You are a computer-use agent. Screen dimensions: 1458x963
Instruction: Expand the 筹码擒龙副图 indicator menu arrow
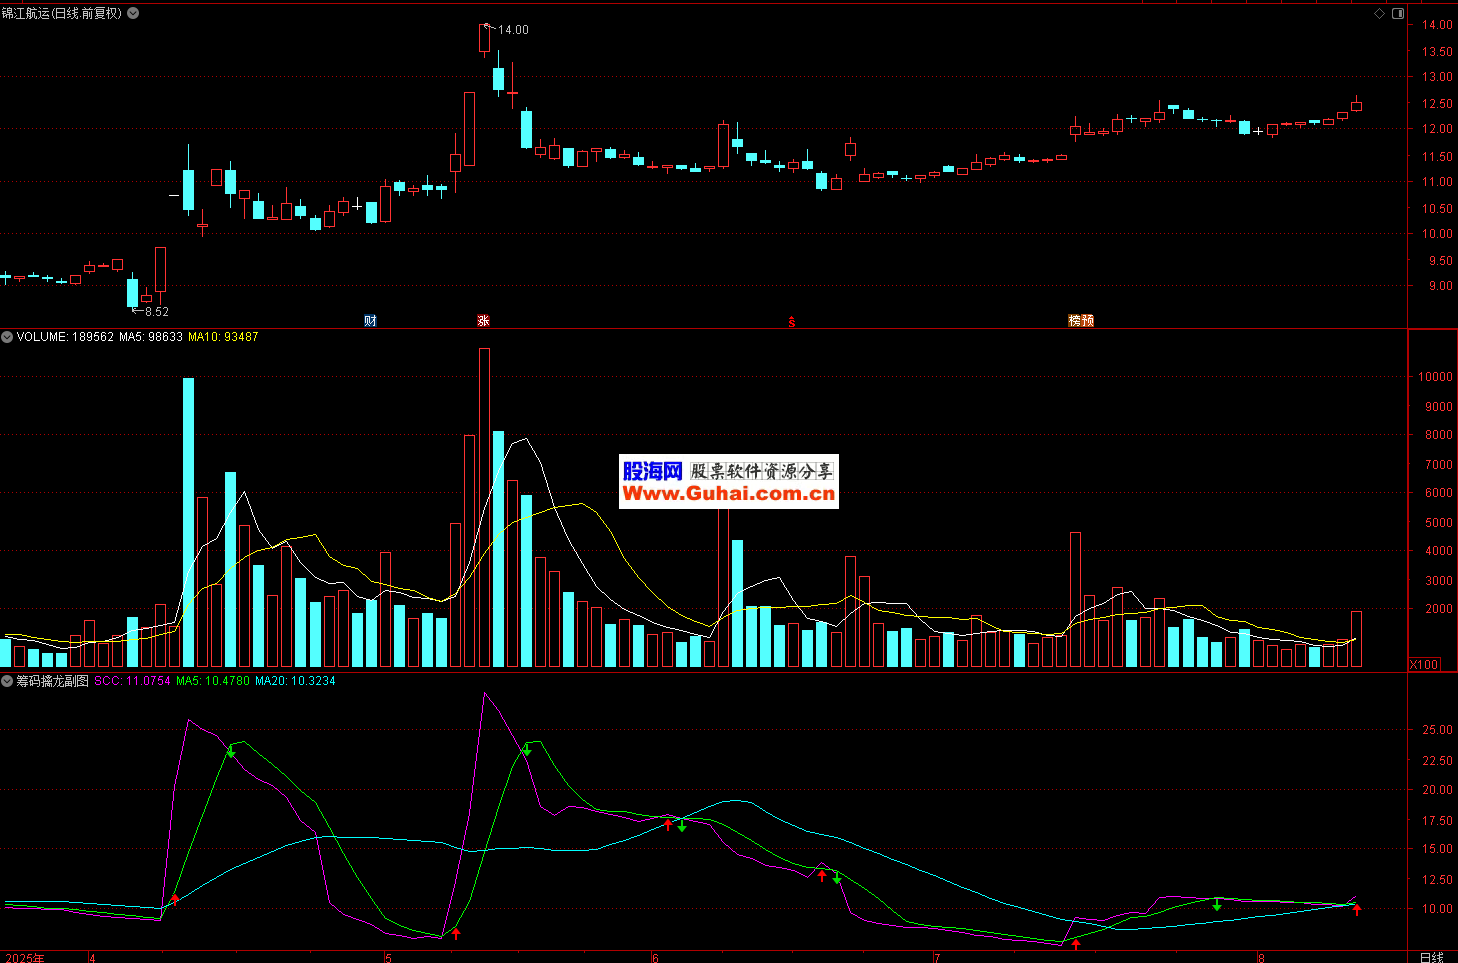coord(7,681)
